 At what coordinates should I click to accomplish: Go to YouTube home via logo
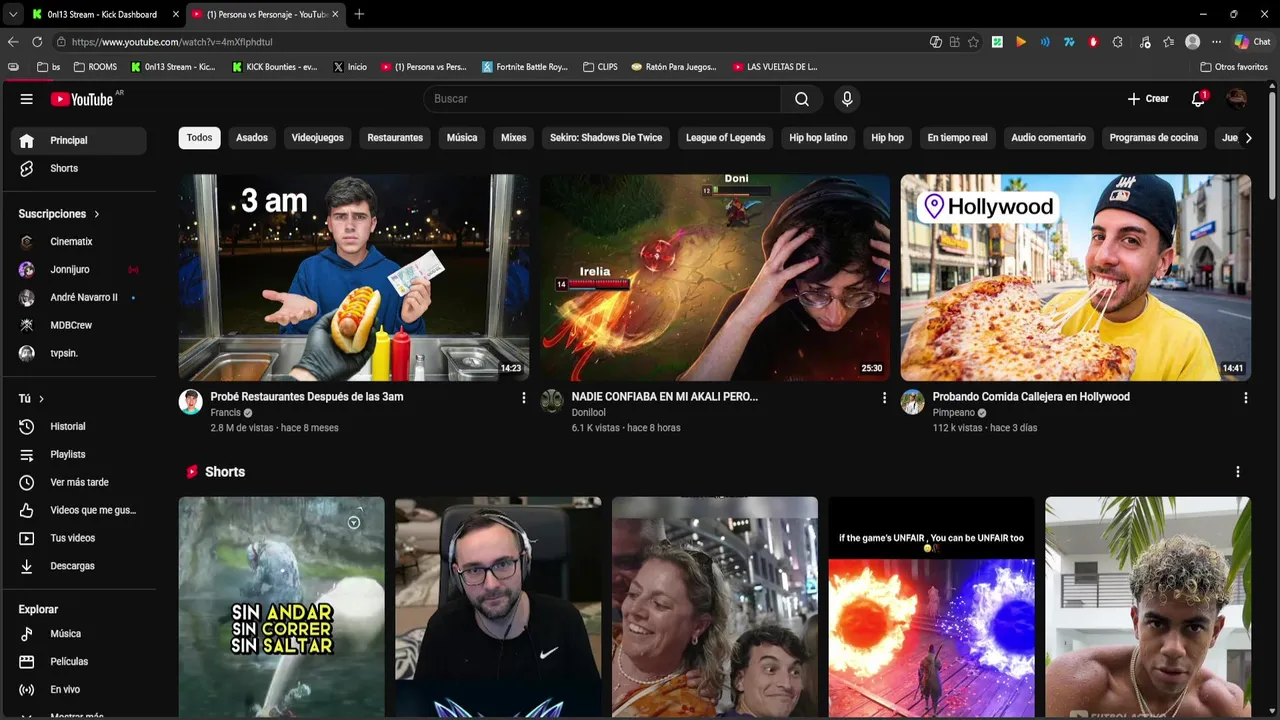[82, 99]
